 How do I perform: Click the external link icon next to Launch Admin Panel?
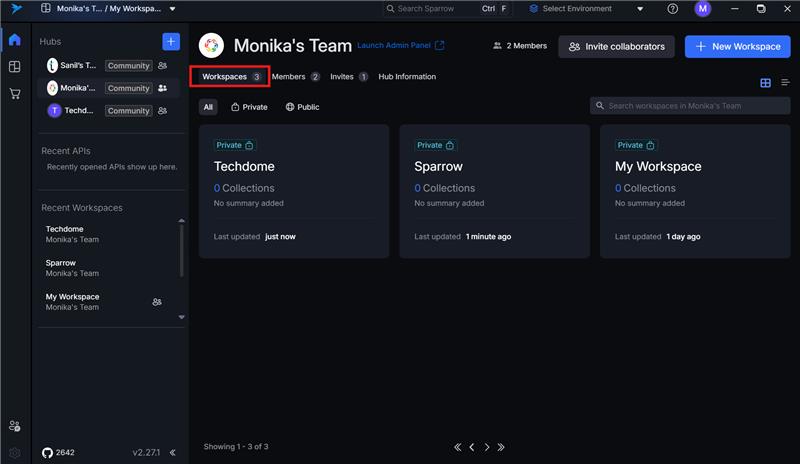coord(439,45)
